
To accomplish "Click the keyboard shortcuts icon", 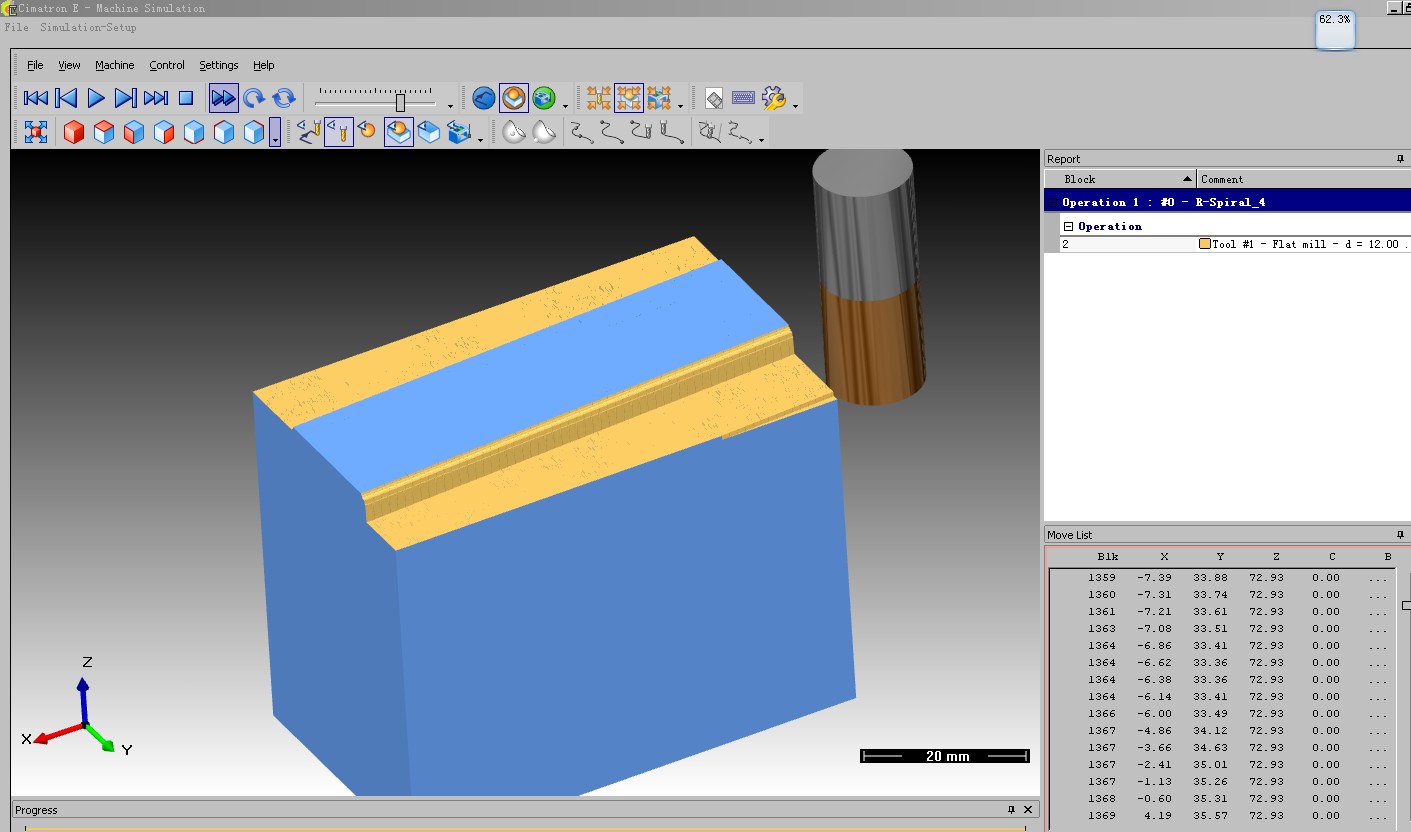I will pyautogui.click(x=743, y=98).
